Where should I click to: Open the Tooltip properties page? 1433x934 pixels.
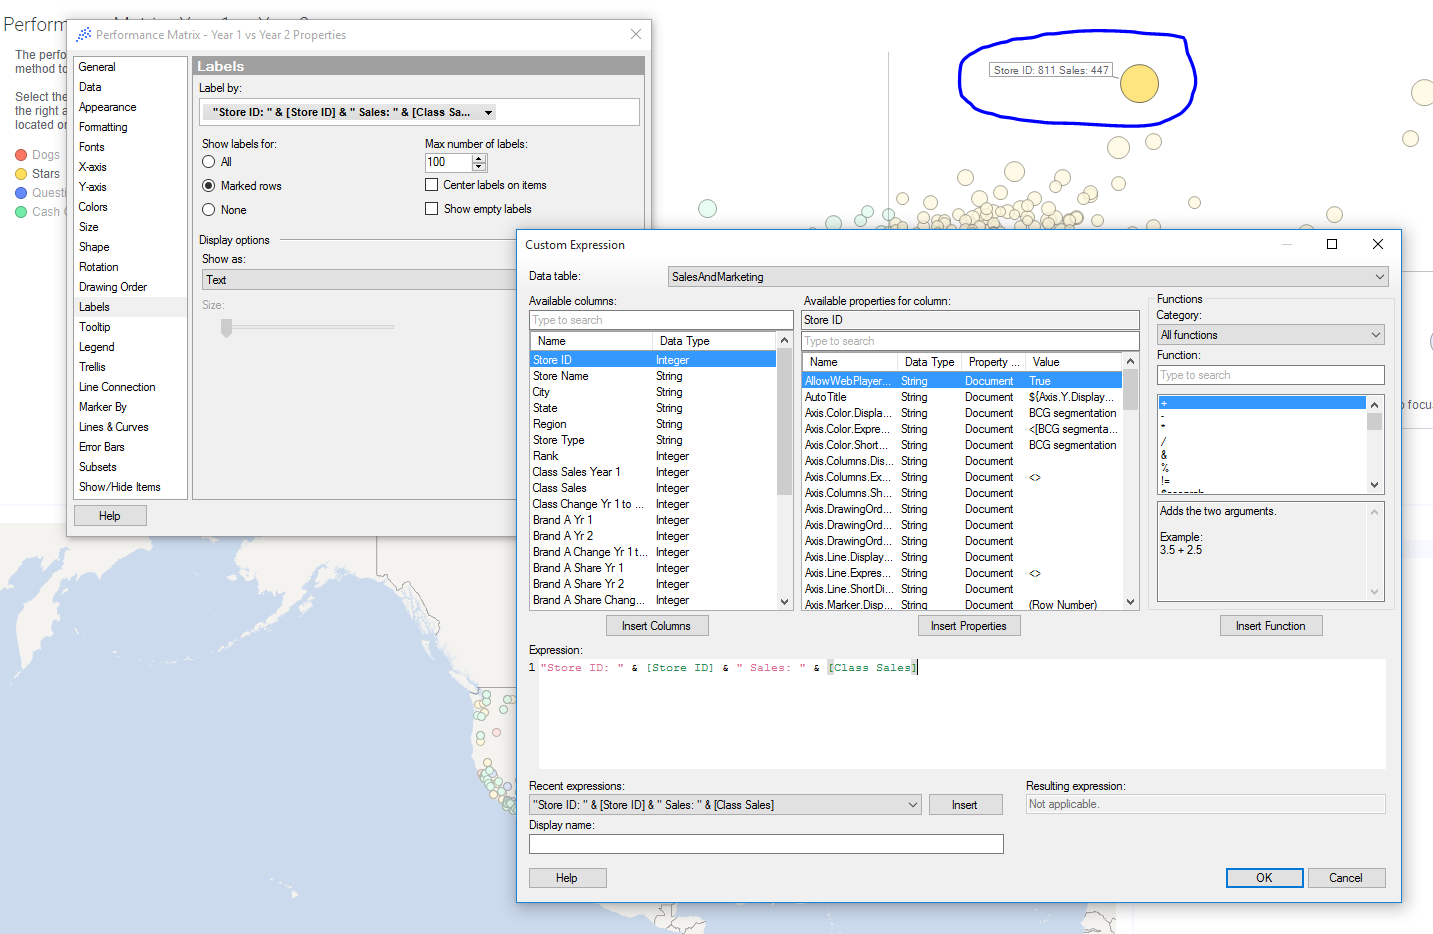(95, 327)
